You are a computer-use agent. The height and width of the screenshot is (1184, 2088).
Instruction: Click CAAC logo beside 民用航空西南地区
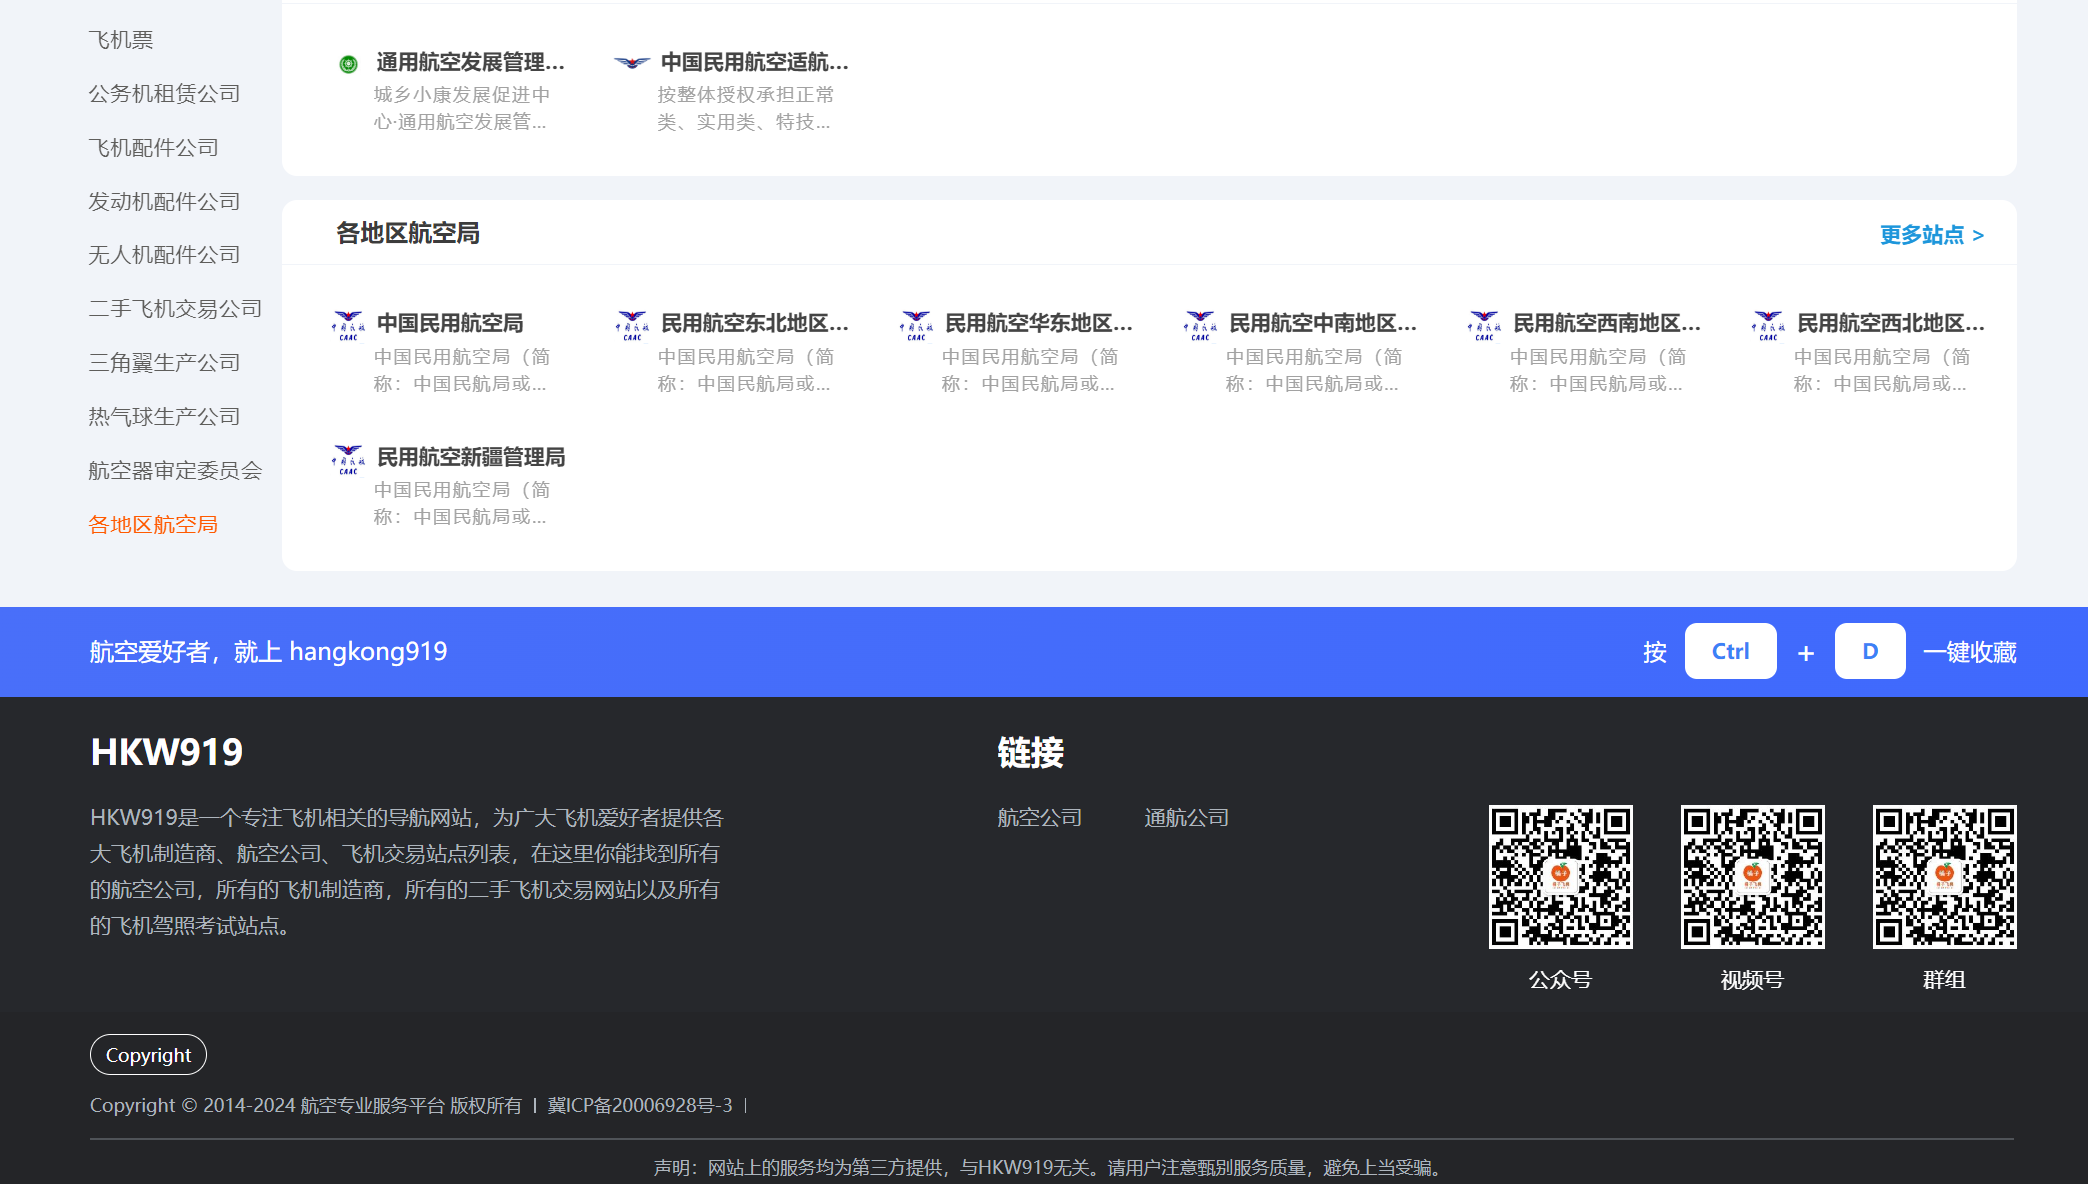(1484, 325)
